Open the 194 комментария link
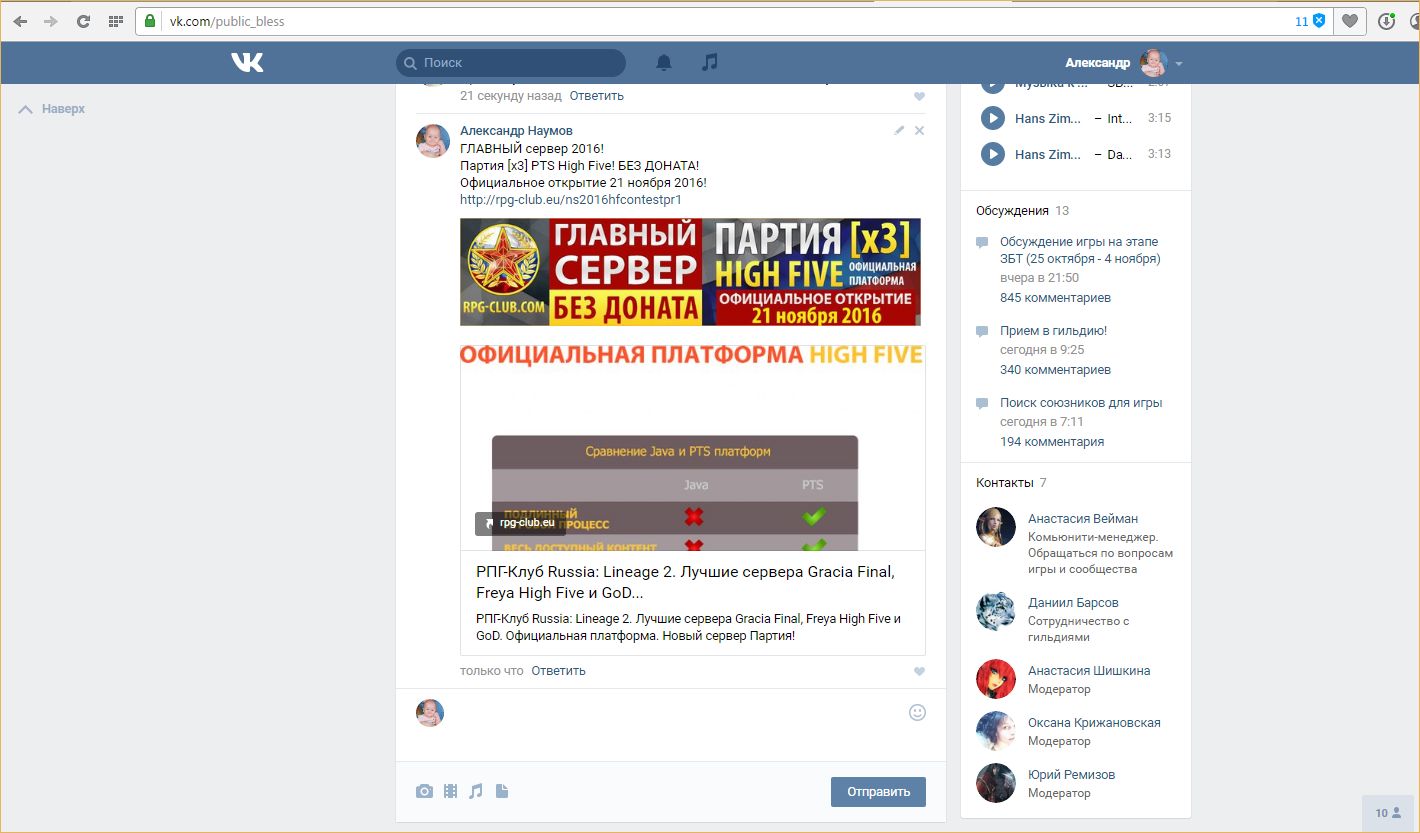Viewport: 1420px width, 833px height. pos(1052,442)
